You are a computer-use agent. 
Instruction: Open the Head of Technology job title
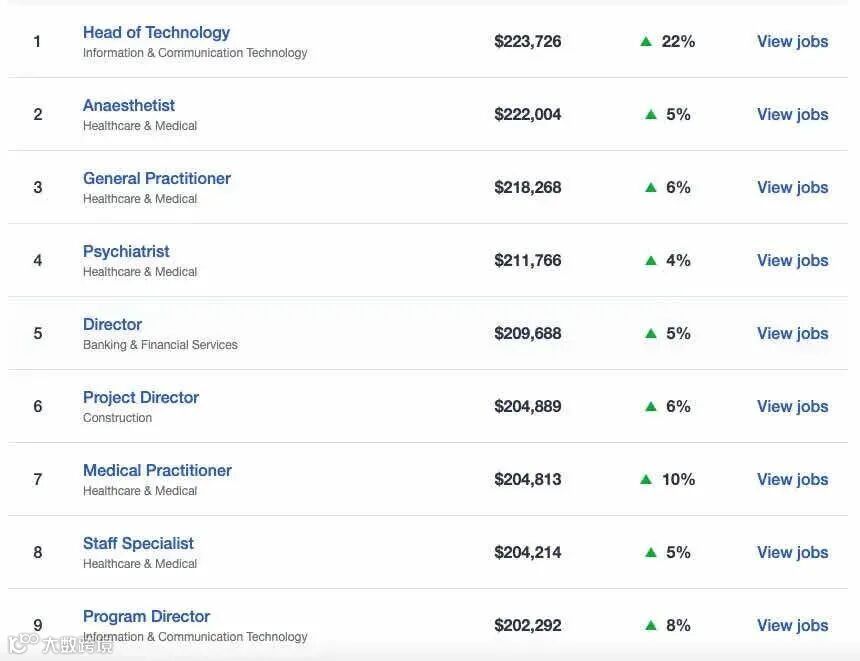point(156,33)
